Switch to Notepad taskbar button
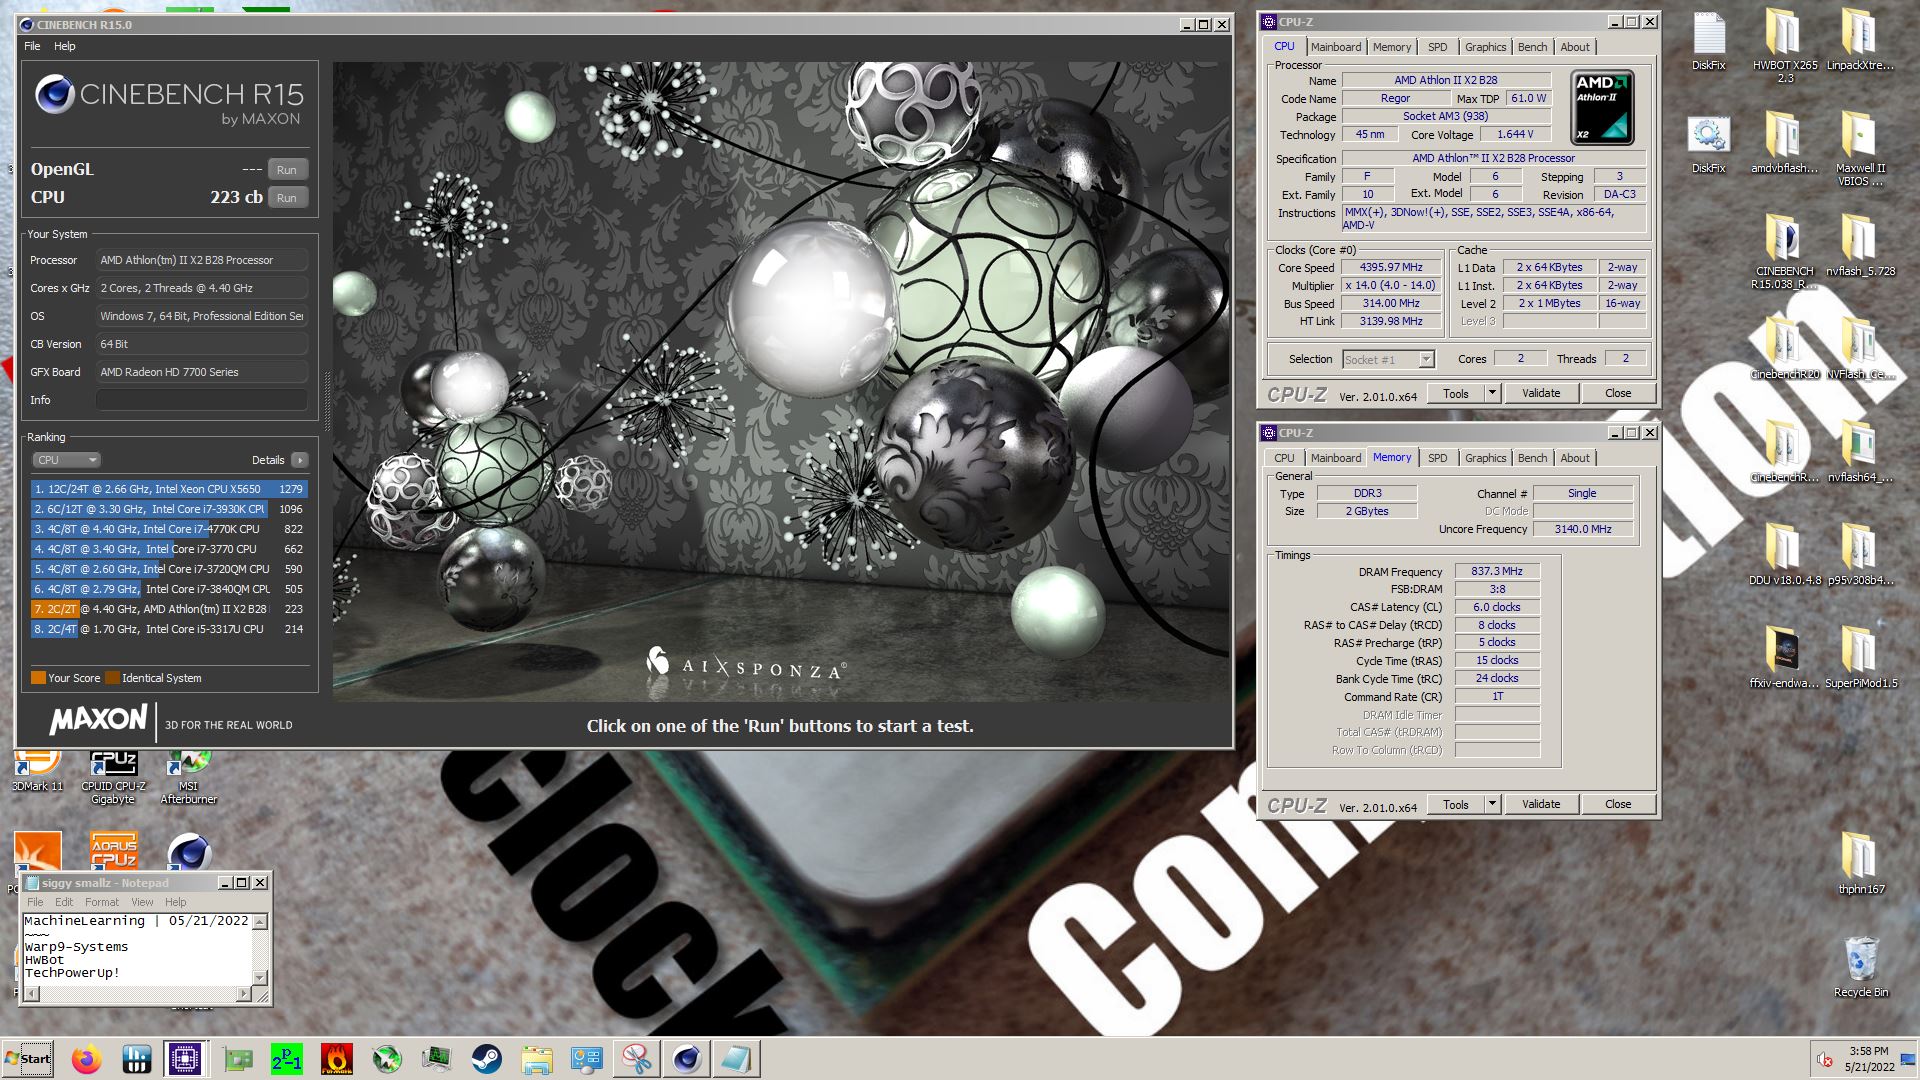The image size is (1920, 1080). tap(736, 1059)
